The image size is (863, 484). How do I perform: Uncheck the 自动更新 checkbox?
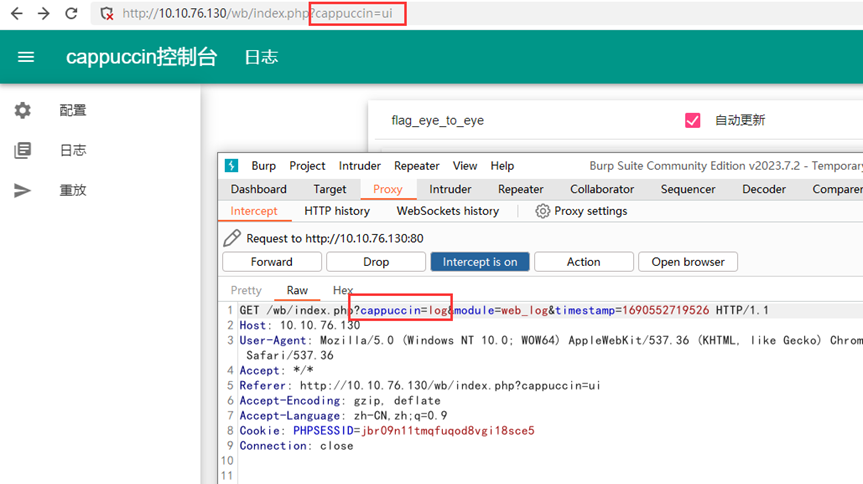[692, 120]
